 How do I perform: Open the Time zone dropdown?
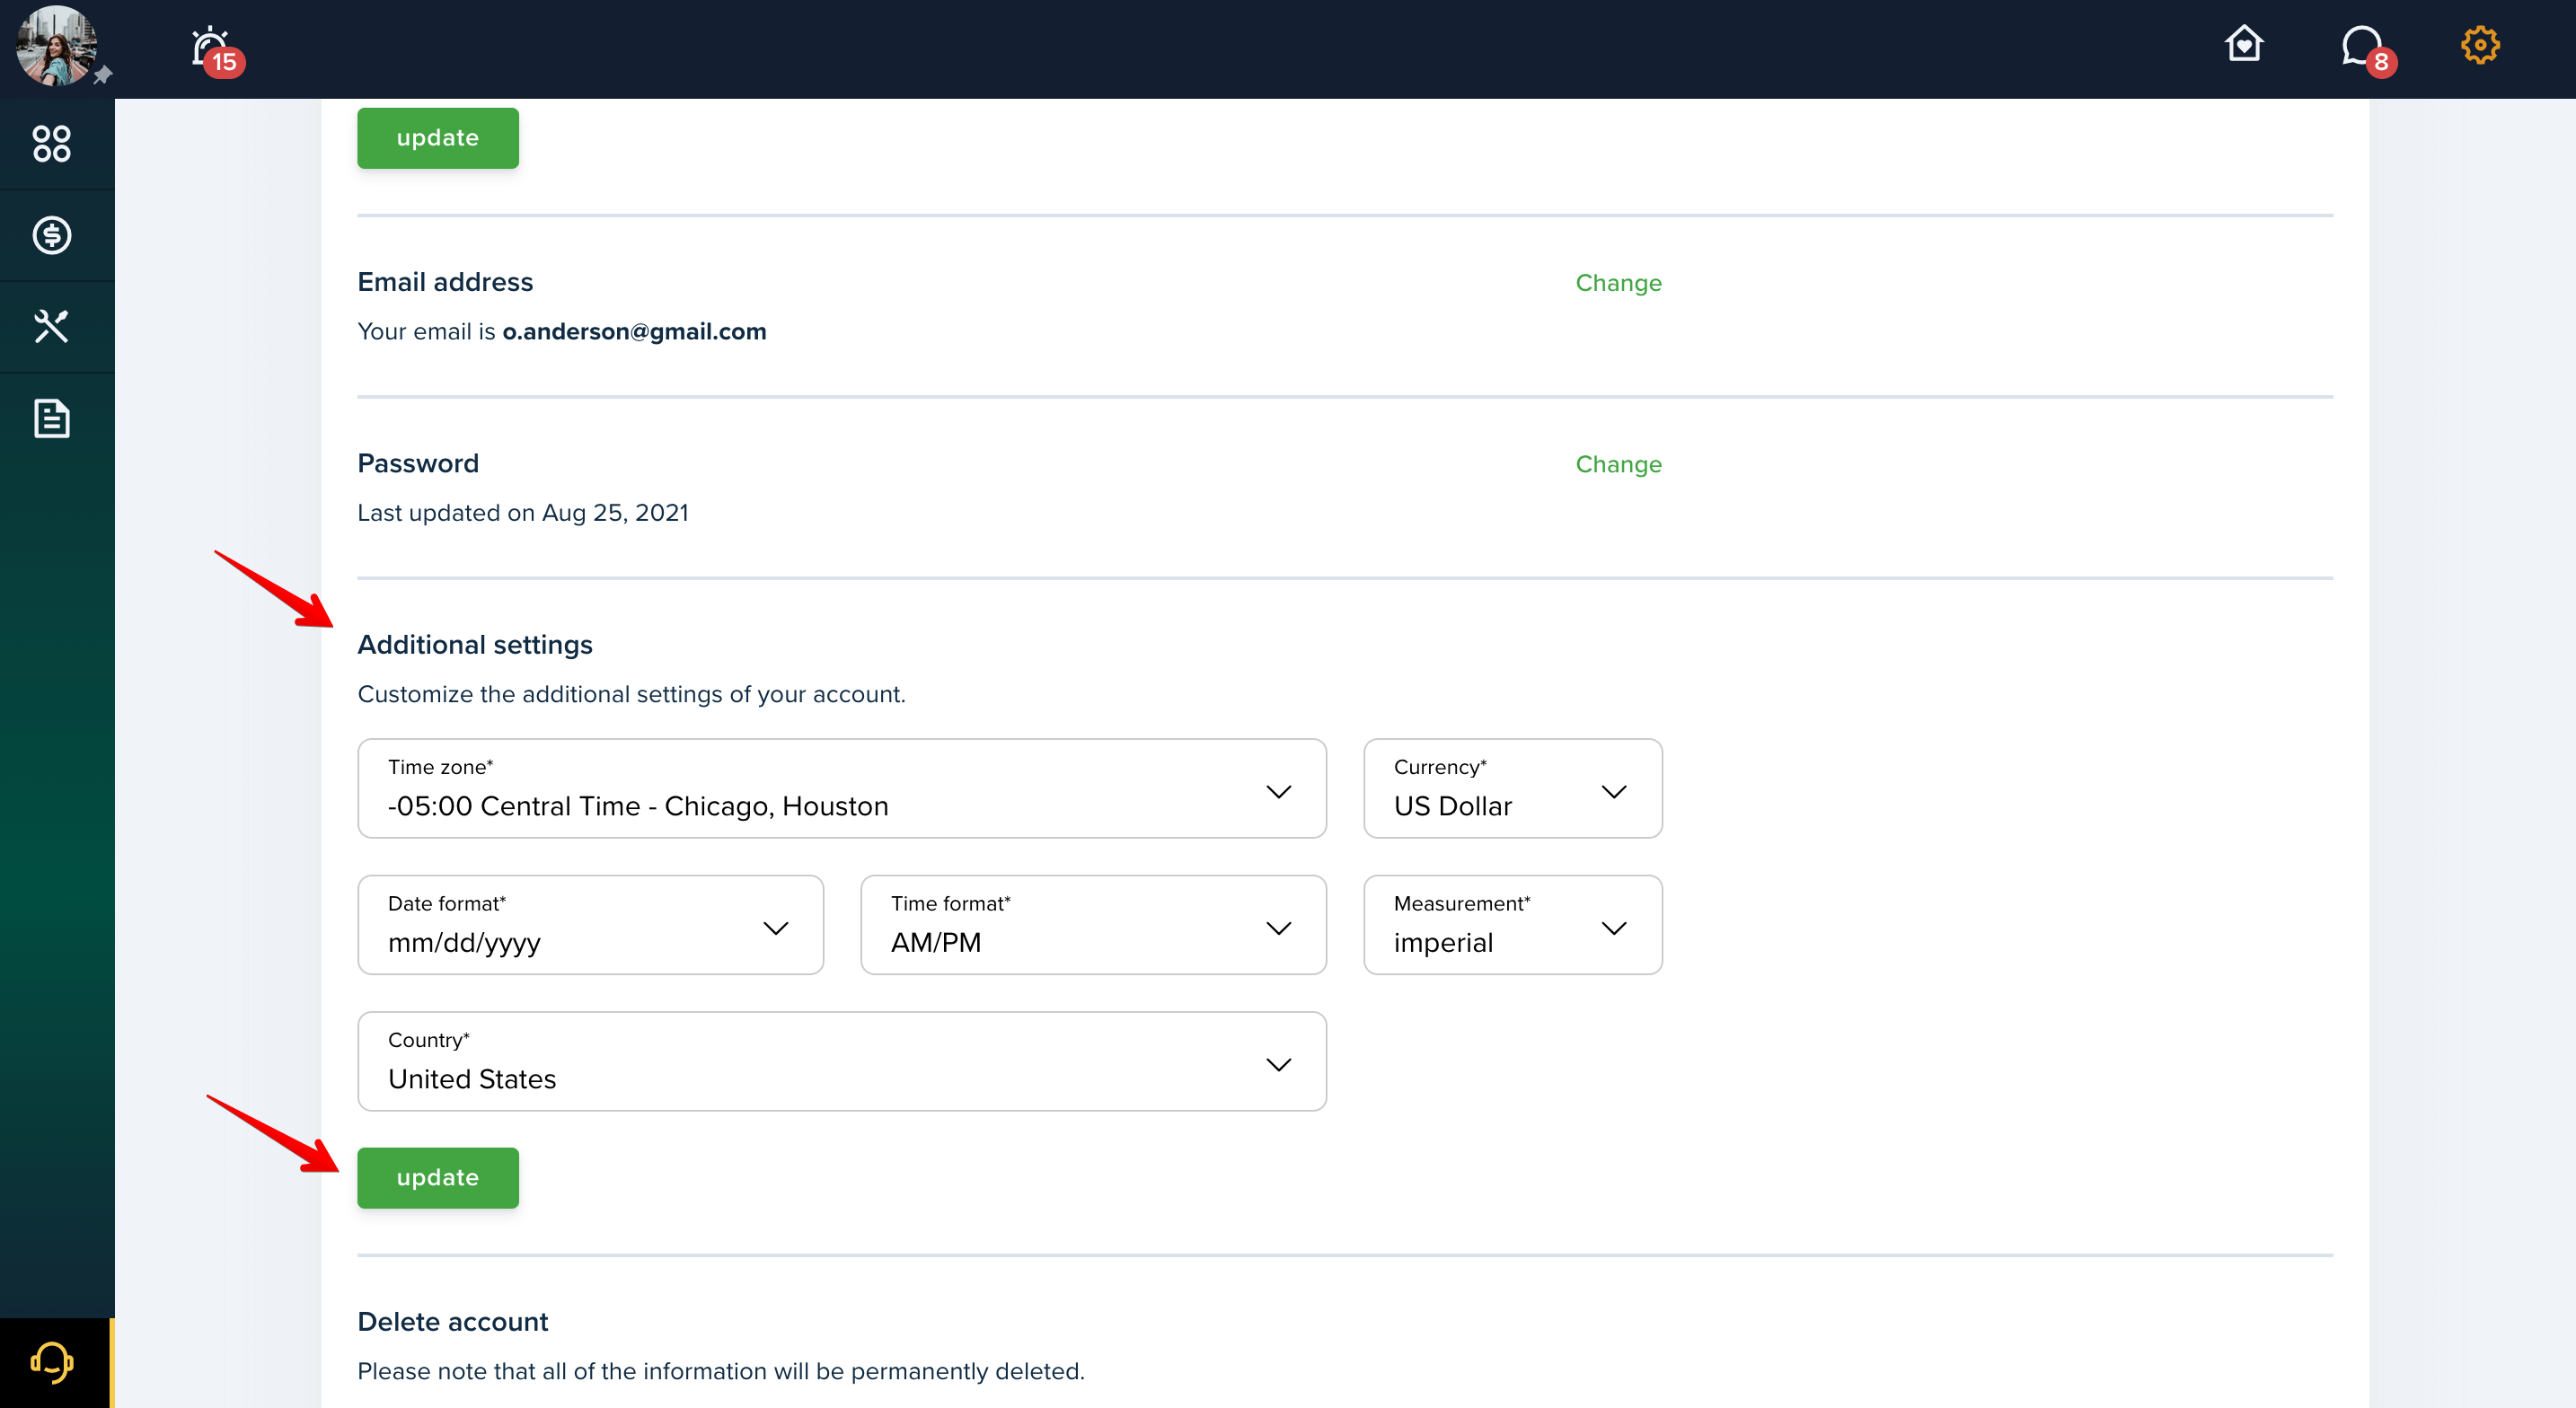click(842, 789)
